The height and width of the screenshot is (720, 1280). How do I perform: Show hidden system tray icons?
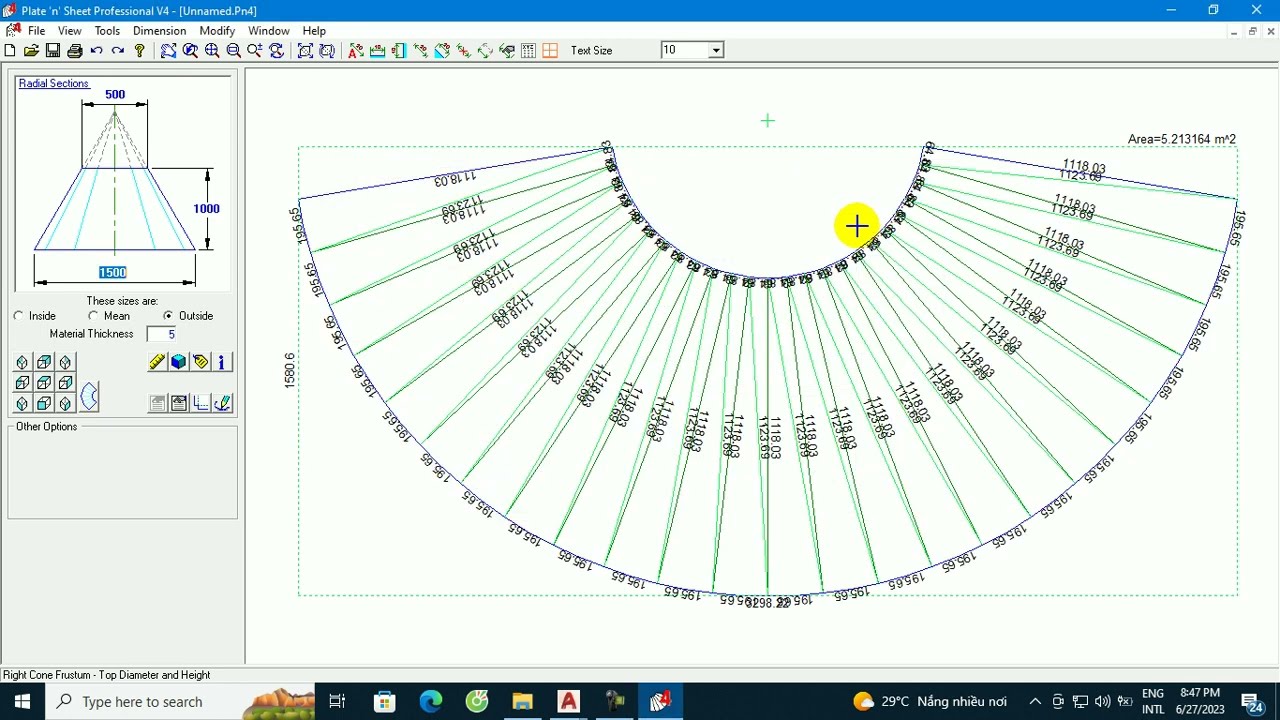pos(1035,702)
